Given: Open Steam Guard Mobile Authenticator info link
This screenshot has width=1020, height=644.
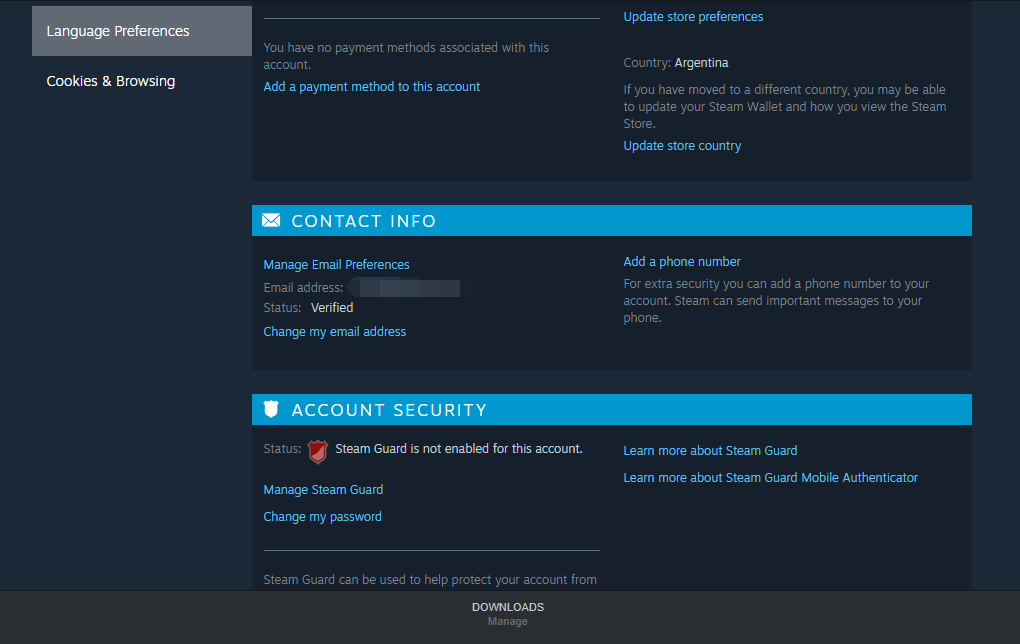Looking at the screenshot, I should click(771, 477).
